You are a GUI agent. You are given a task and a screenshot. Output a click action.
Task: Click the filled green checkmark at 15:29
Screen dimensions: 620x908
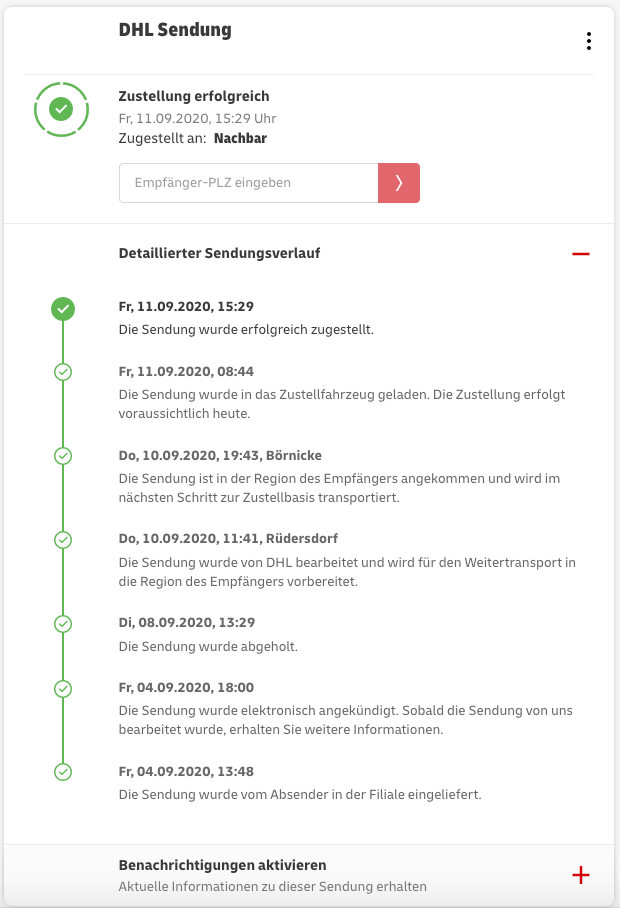[63, 308]
